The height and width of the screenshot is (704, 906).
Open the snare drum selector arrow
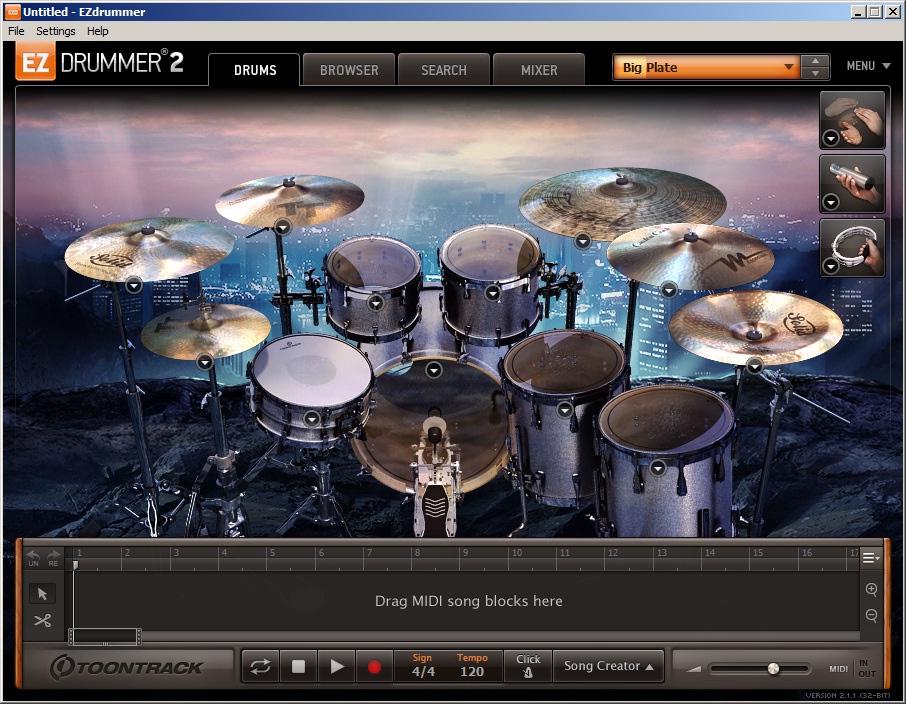(x=310, y=418)
